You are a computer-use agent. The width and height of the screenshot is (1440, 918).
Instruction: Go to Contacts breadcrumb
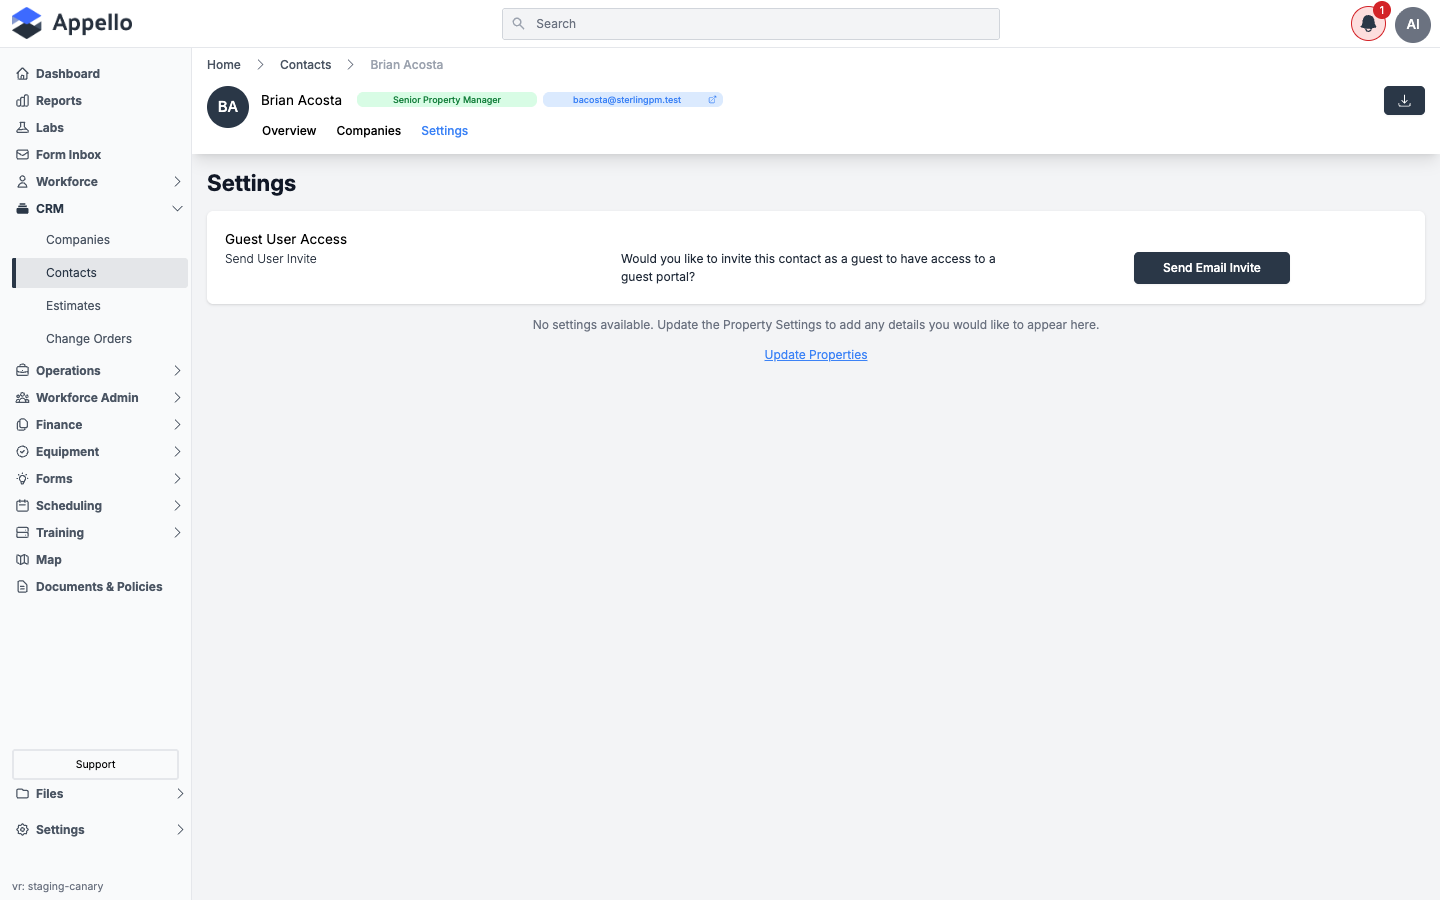pyautogui.click(x=305, y=65)
